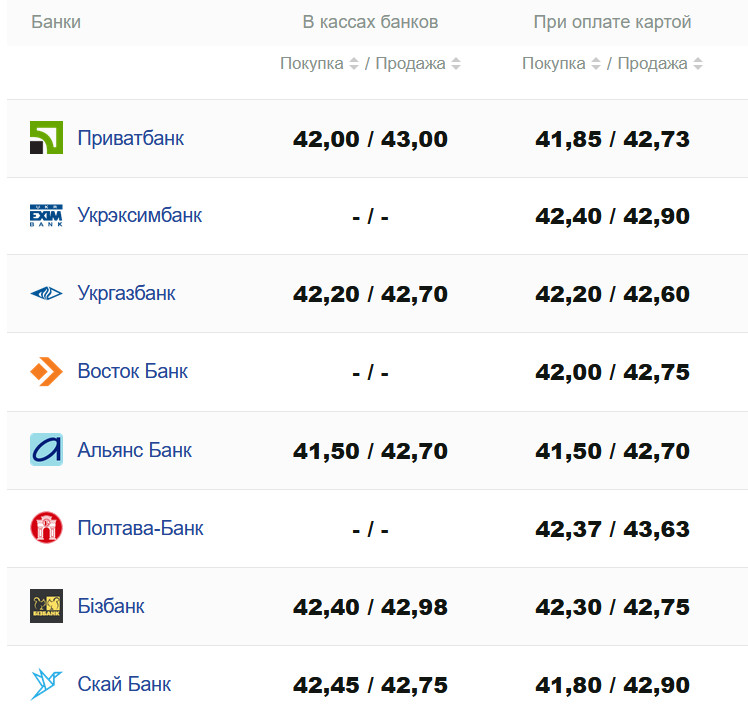Go to Восток Банк page
Viewport: 748px width, 709px height.
click(x=133, y=372)
